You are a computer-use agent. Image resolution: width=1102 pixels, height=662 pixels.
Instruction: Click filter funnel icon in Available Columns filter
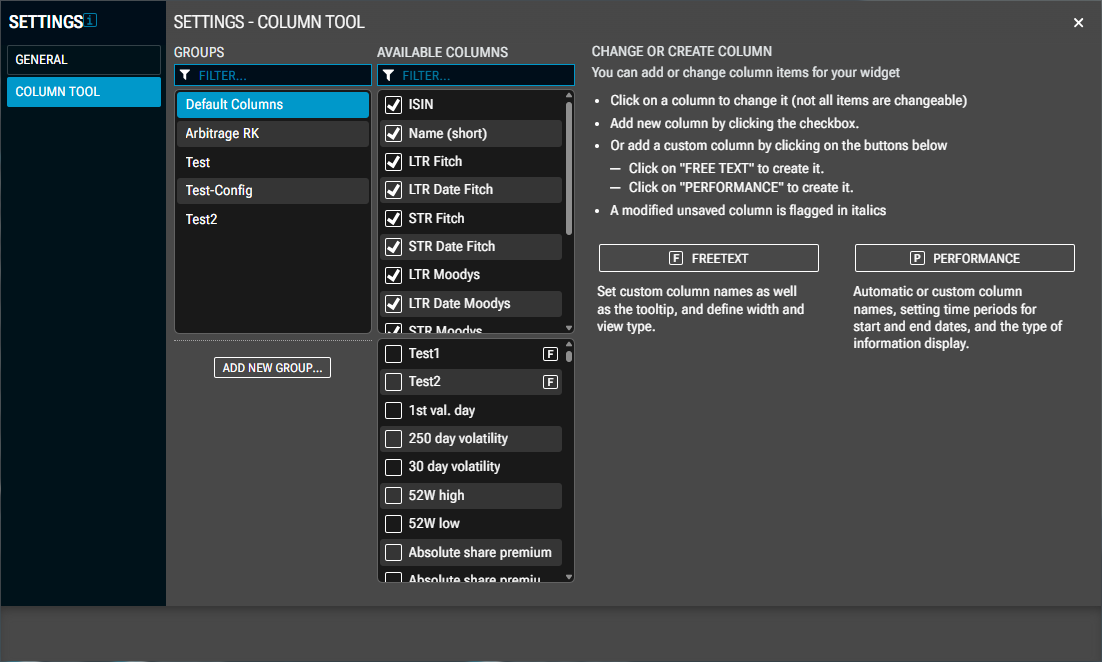tap(388, 75)
